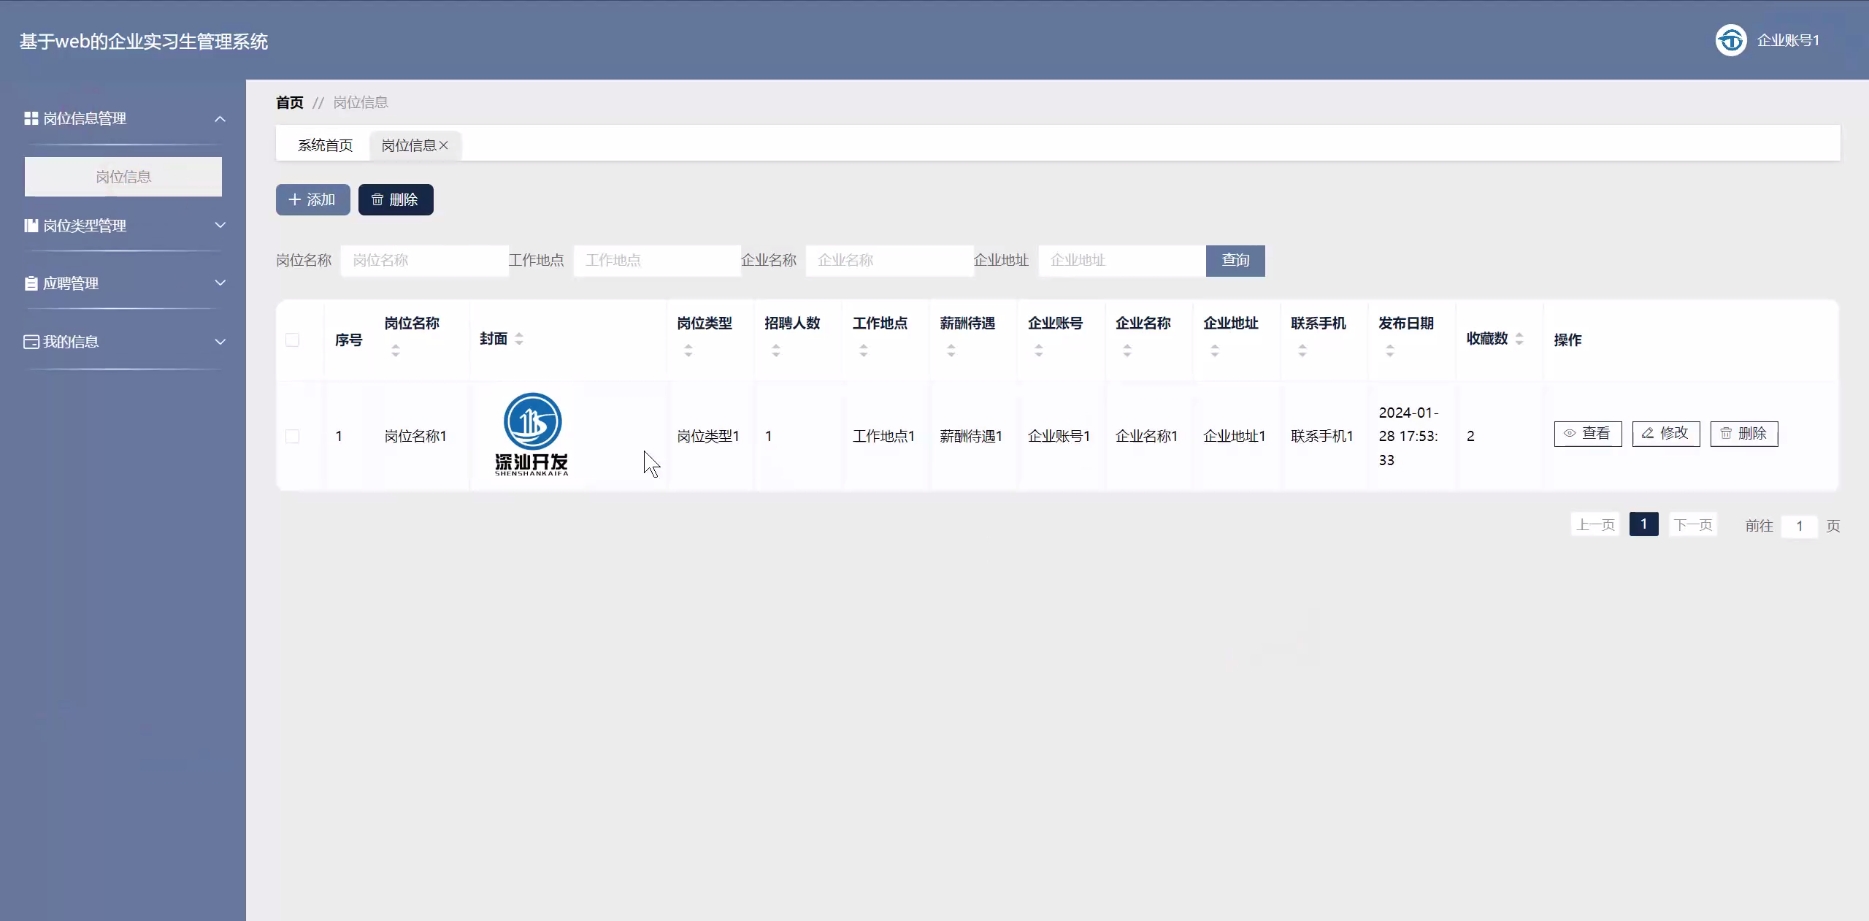Go to 下一页 in pagination
The height and width of the screenshot is (921, 1869).
click(x=1693, y=525)
